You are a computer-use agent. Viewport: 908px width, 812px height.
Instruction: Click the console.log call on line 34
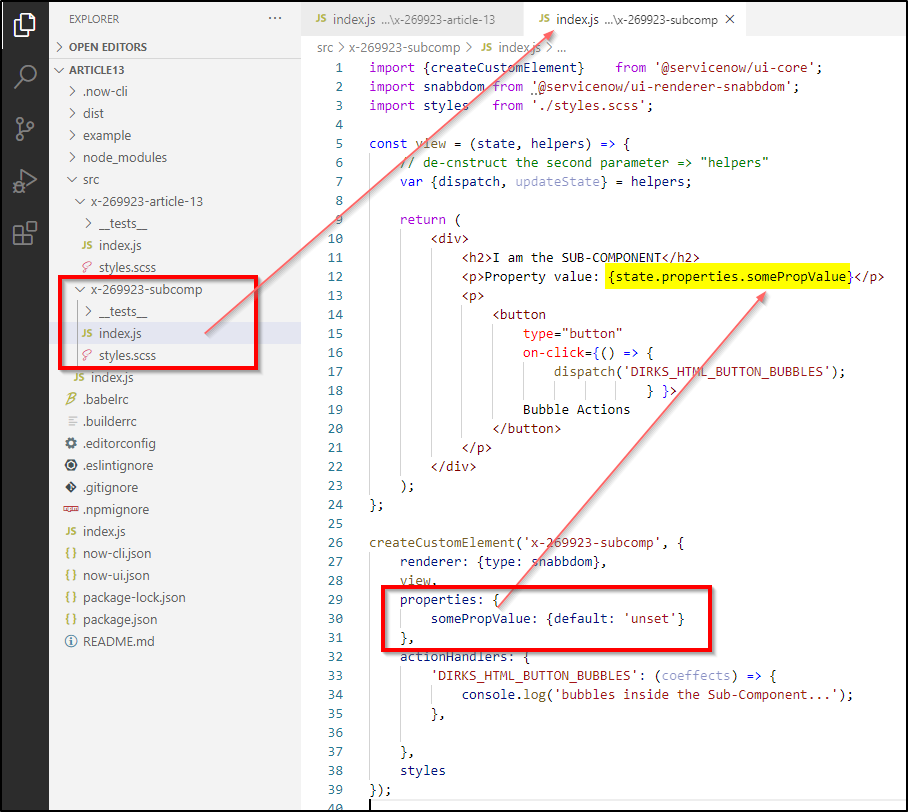point(657,695)
